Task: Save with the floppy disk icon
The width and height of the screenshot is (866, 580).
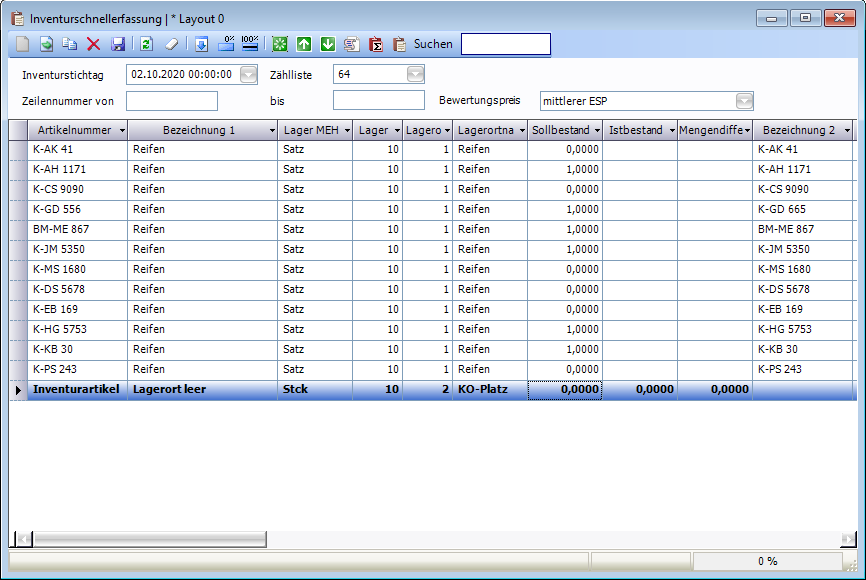Action: pyautogui.click(x=118, y=44)
